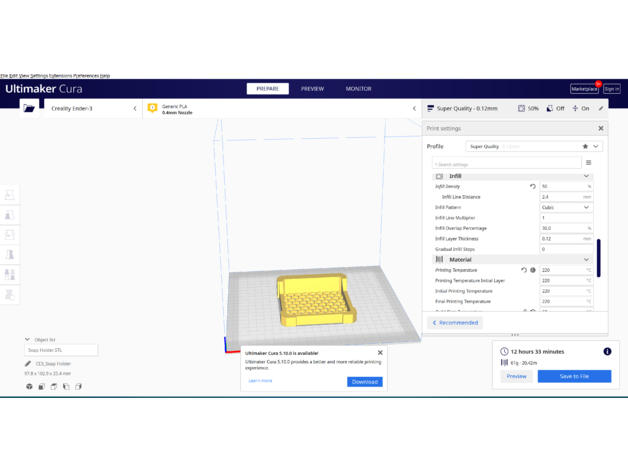
Task: Click the Save to File button
Action: [574, 376]
